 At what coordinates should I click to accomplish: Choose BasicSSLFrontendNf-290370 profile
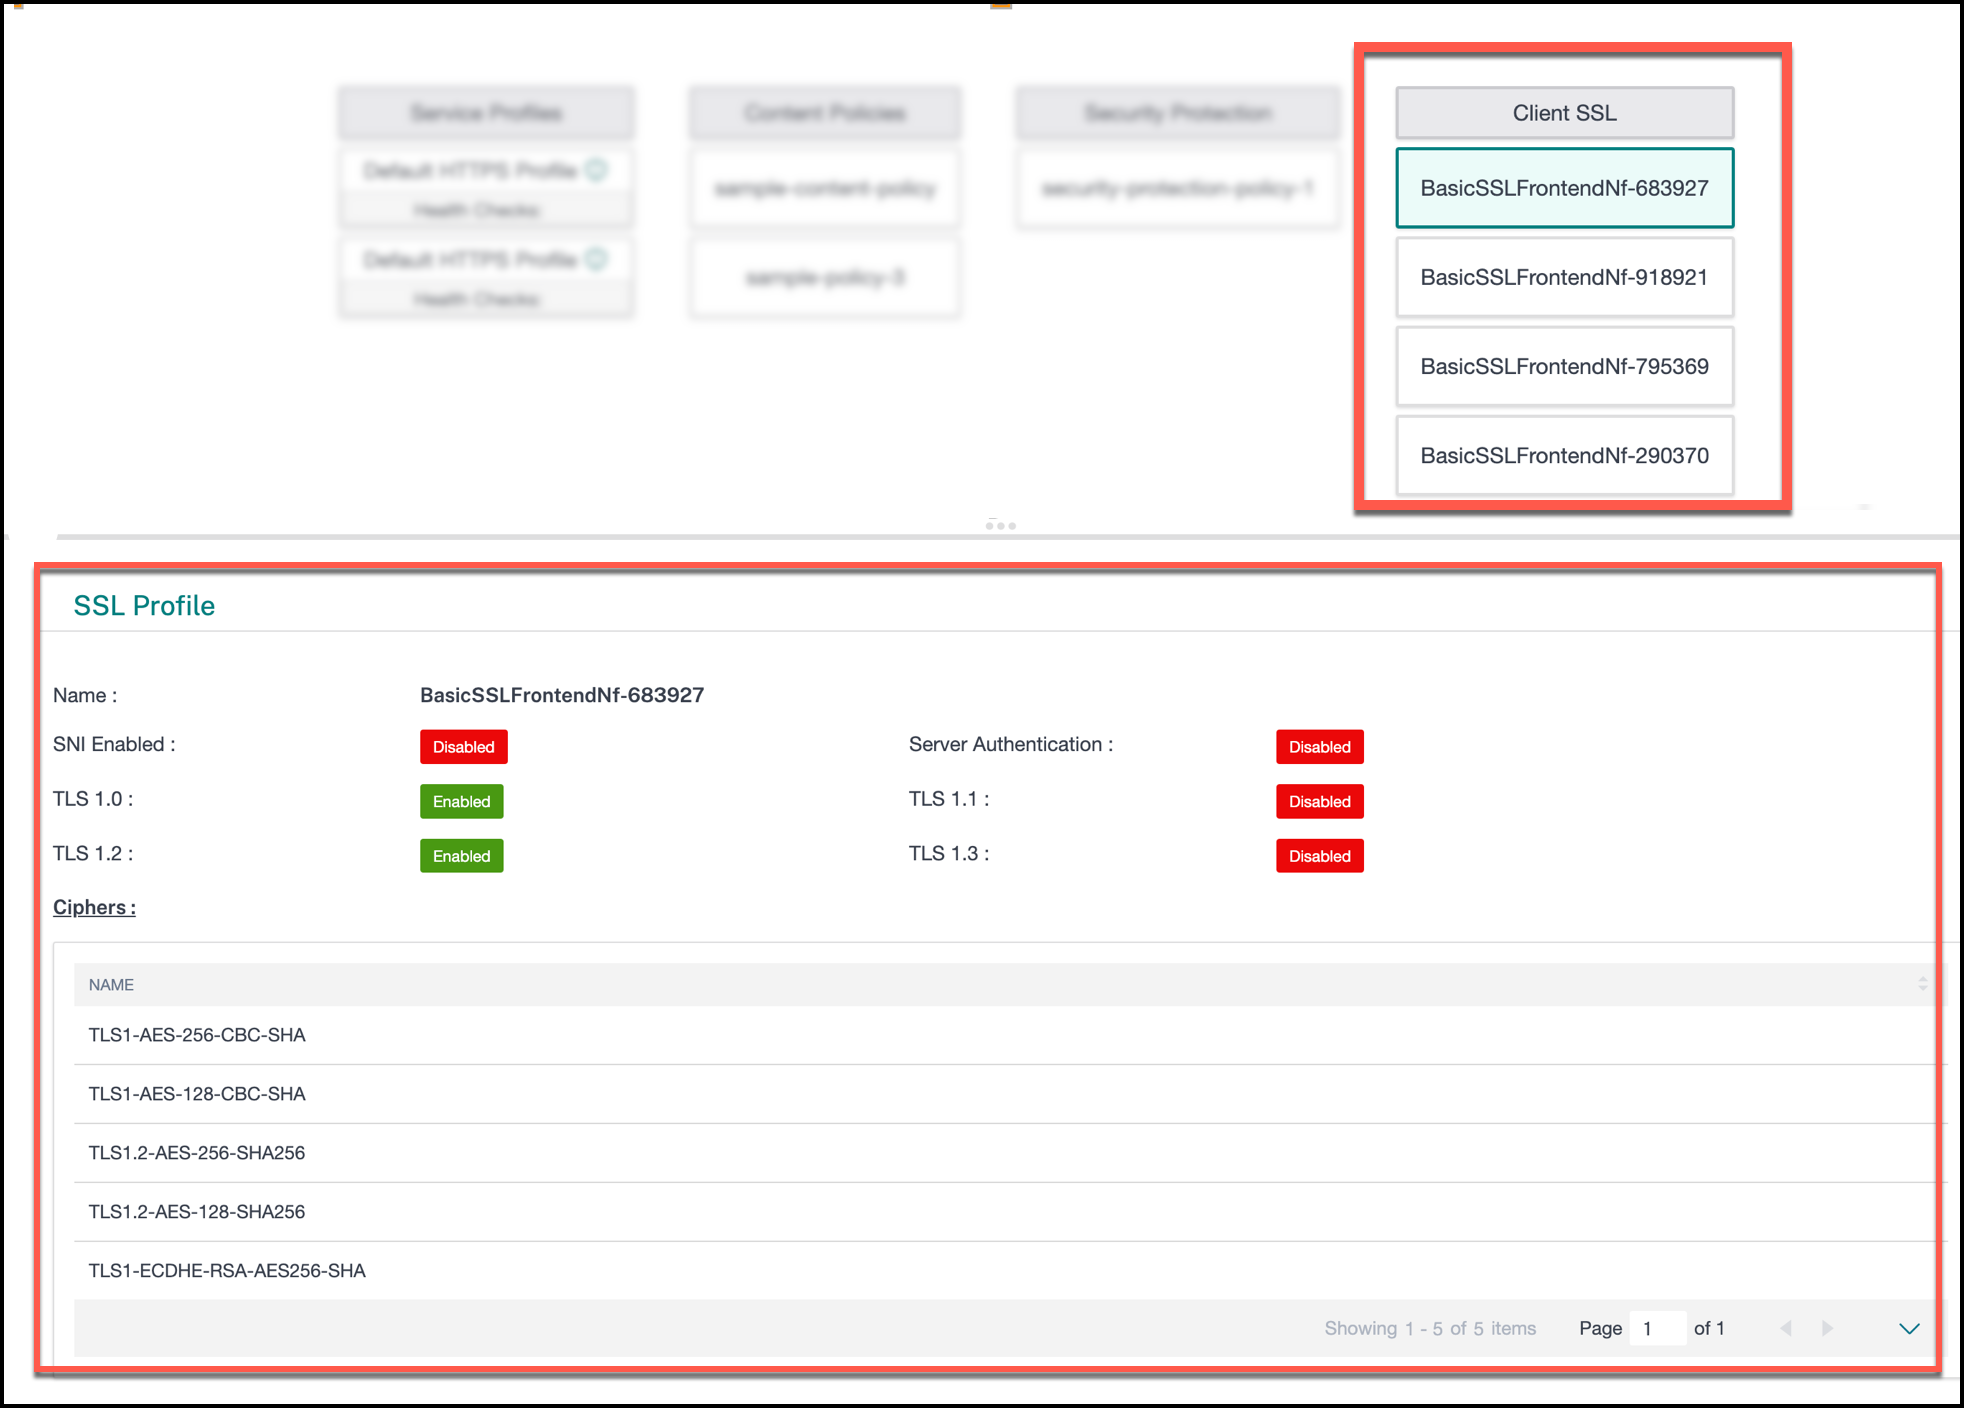[1564, 455]
